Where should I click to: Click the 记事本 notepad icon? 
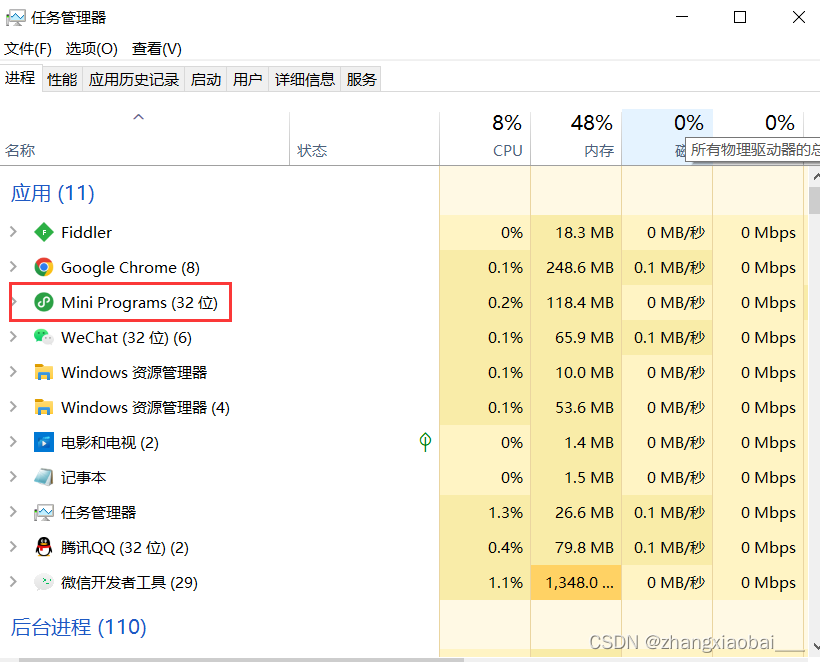(x=43, y=477)
